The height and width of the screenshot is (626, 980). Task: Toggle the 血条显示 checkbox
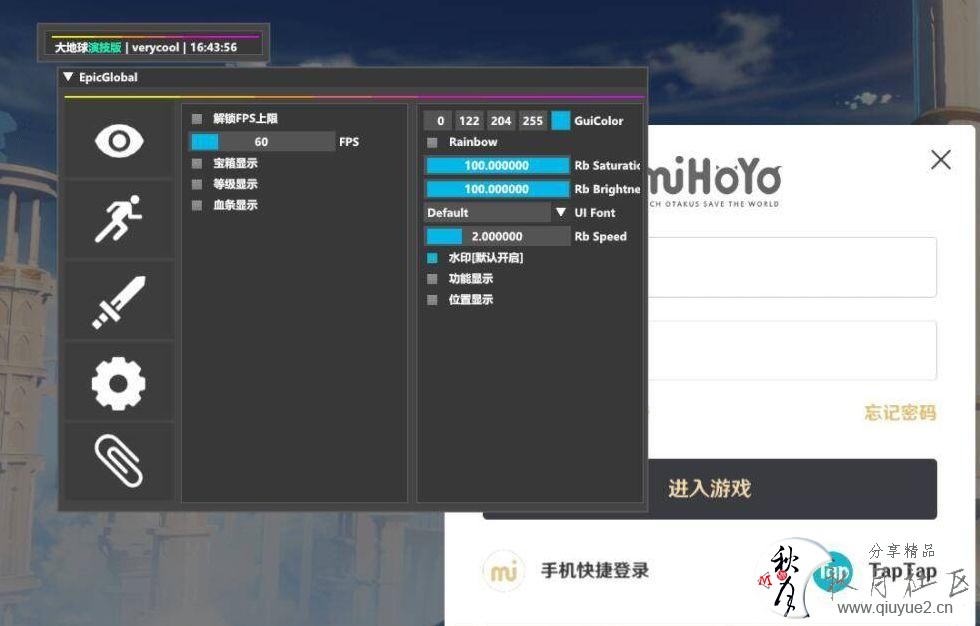point(197,205)
